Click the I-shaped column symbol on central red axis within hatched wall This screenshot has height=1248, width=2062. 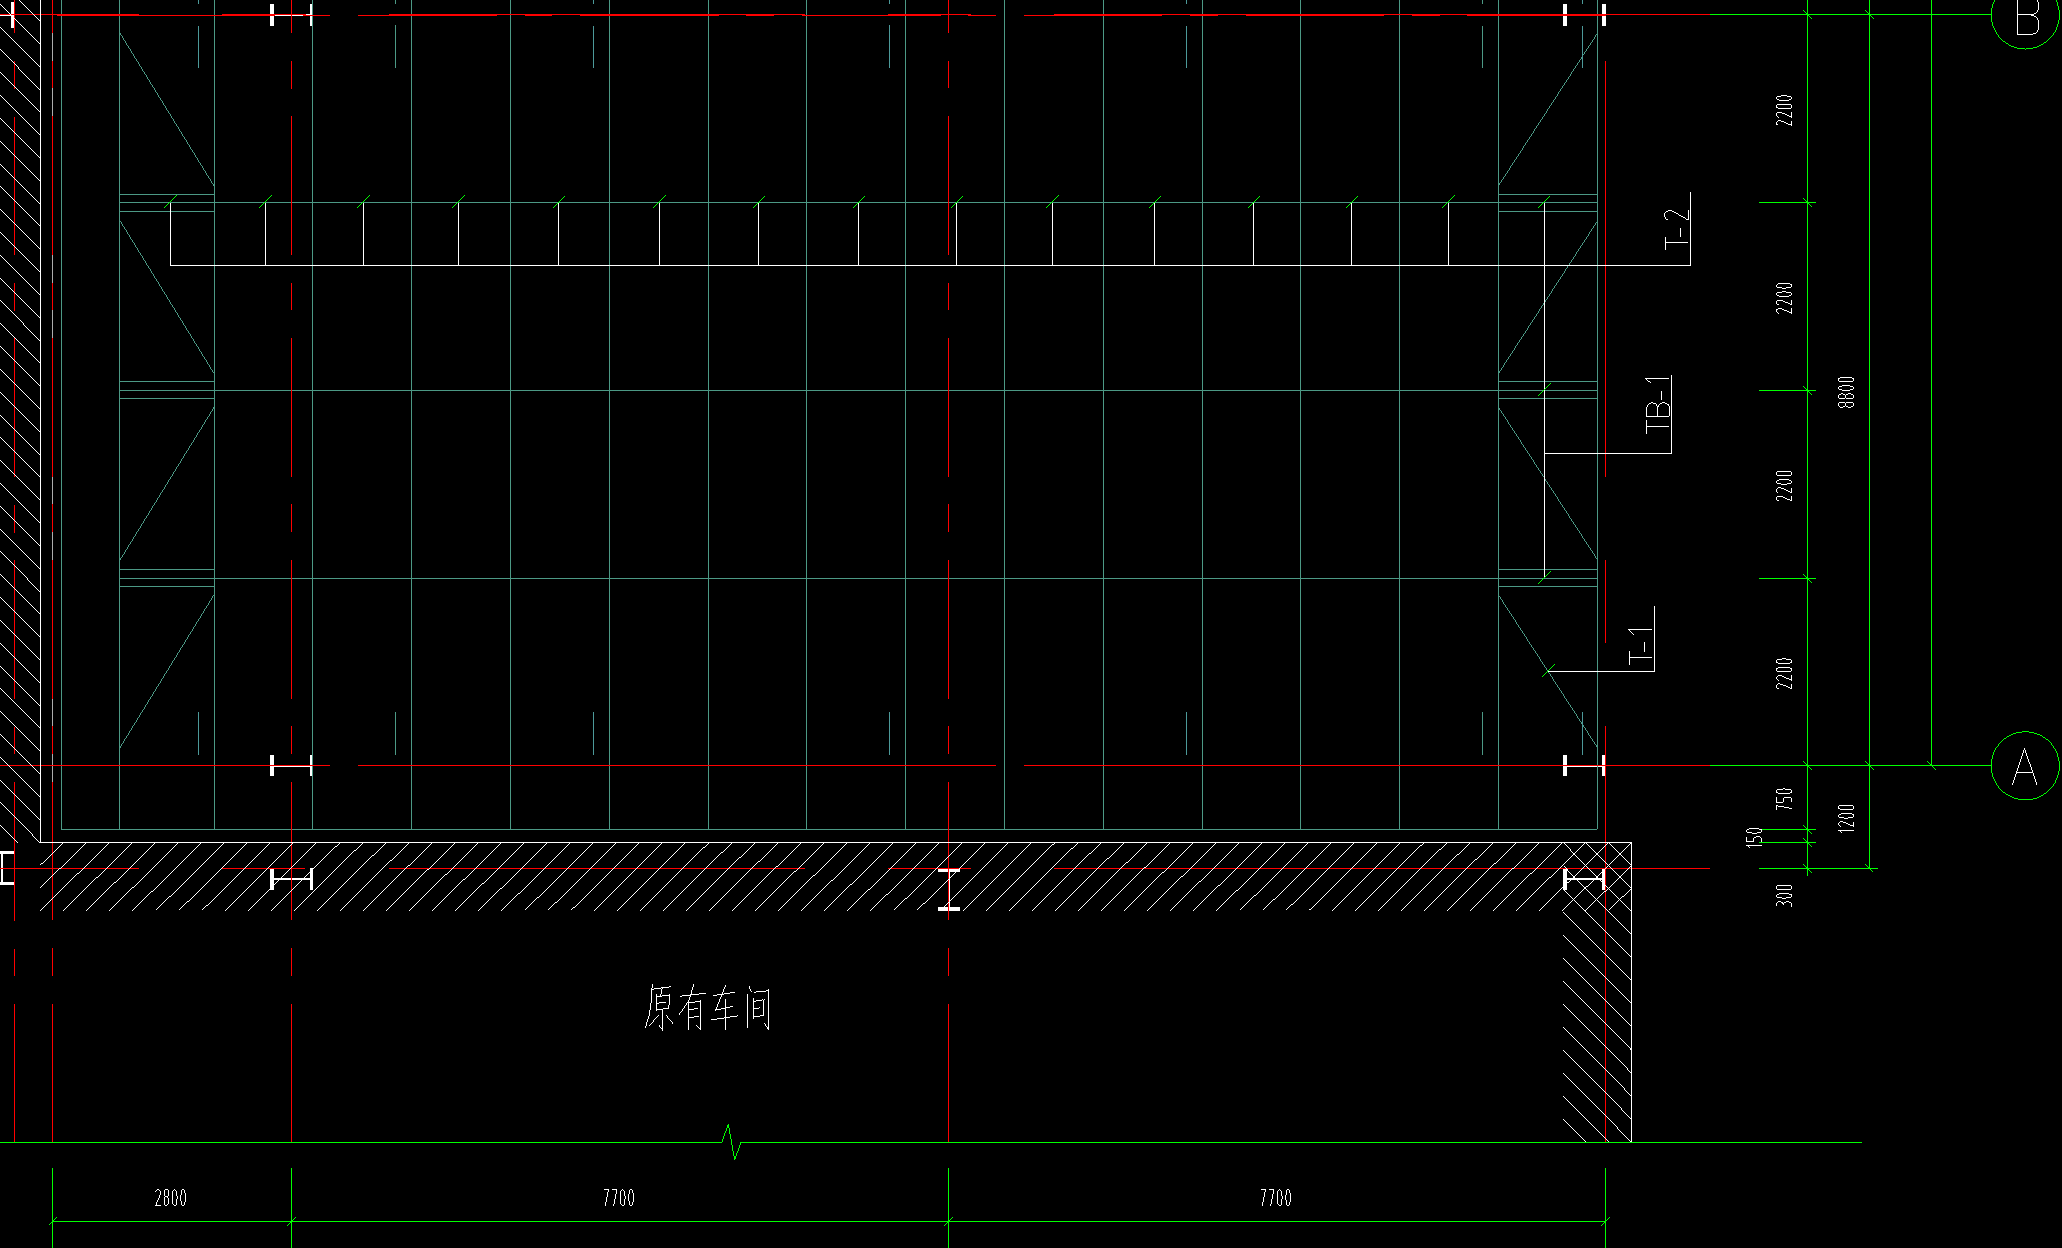click(x=949, y=889)
